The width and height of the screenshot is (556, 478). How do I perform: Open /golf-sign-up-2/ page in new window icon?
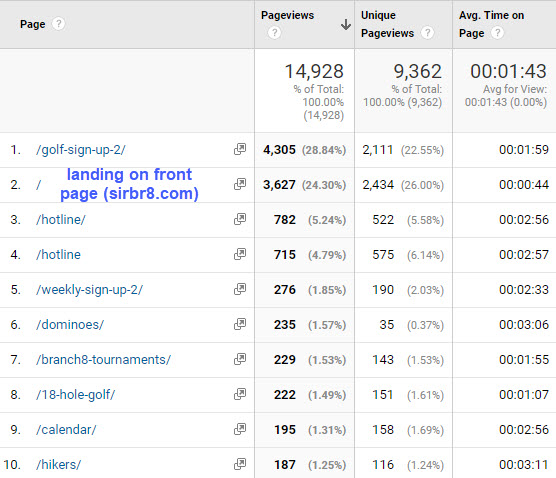(x=240, y=149)
